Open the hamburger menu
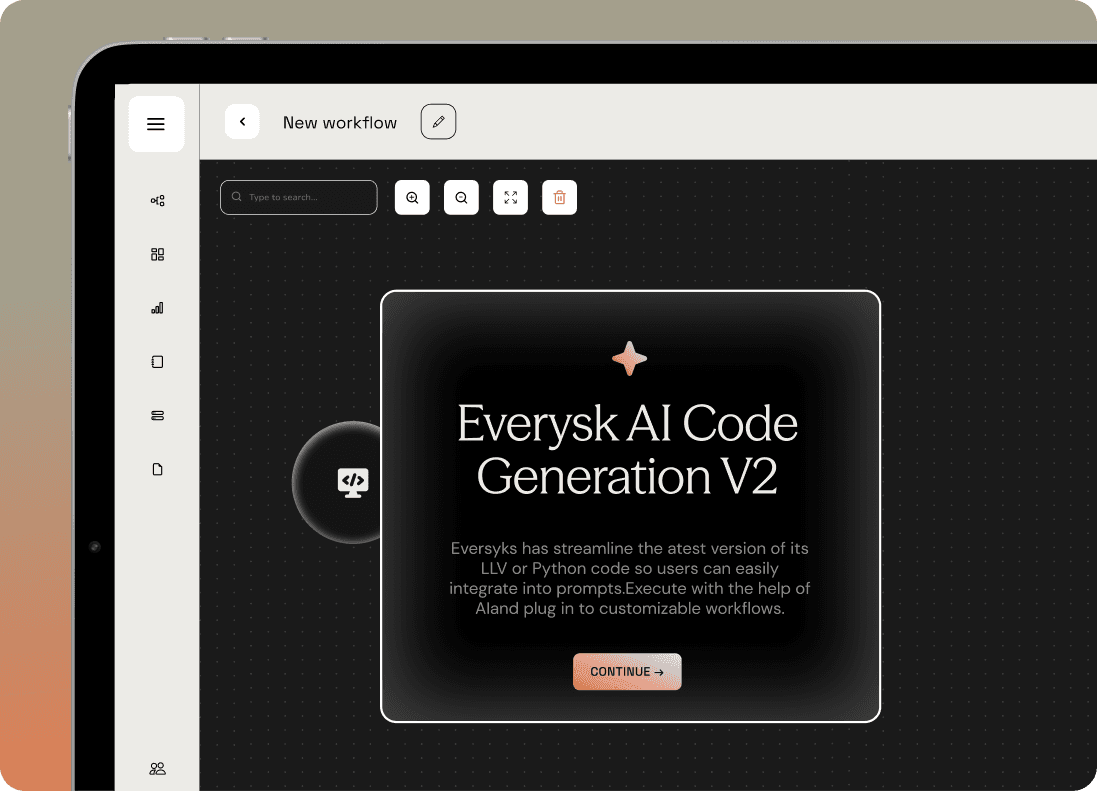 coord(156,124)
